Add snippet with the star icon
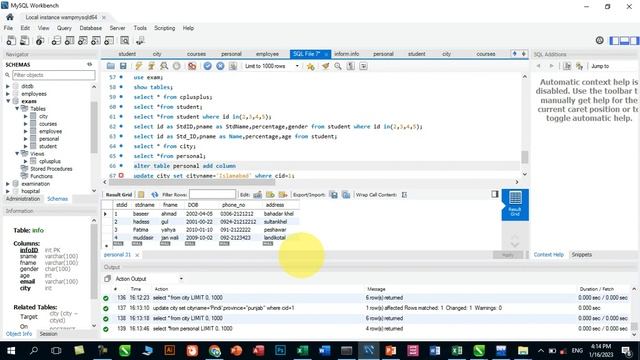The image size is (640, 360). 311,66
